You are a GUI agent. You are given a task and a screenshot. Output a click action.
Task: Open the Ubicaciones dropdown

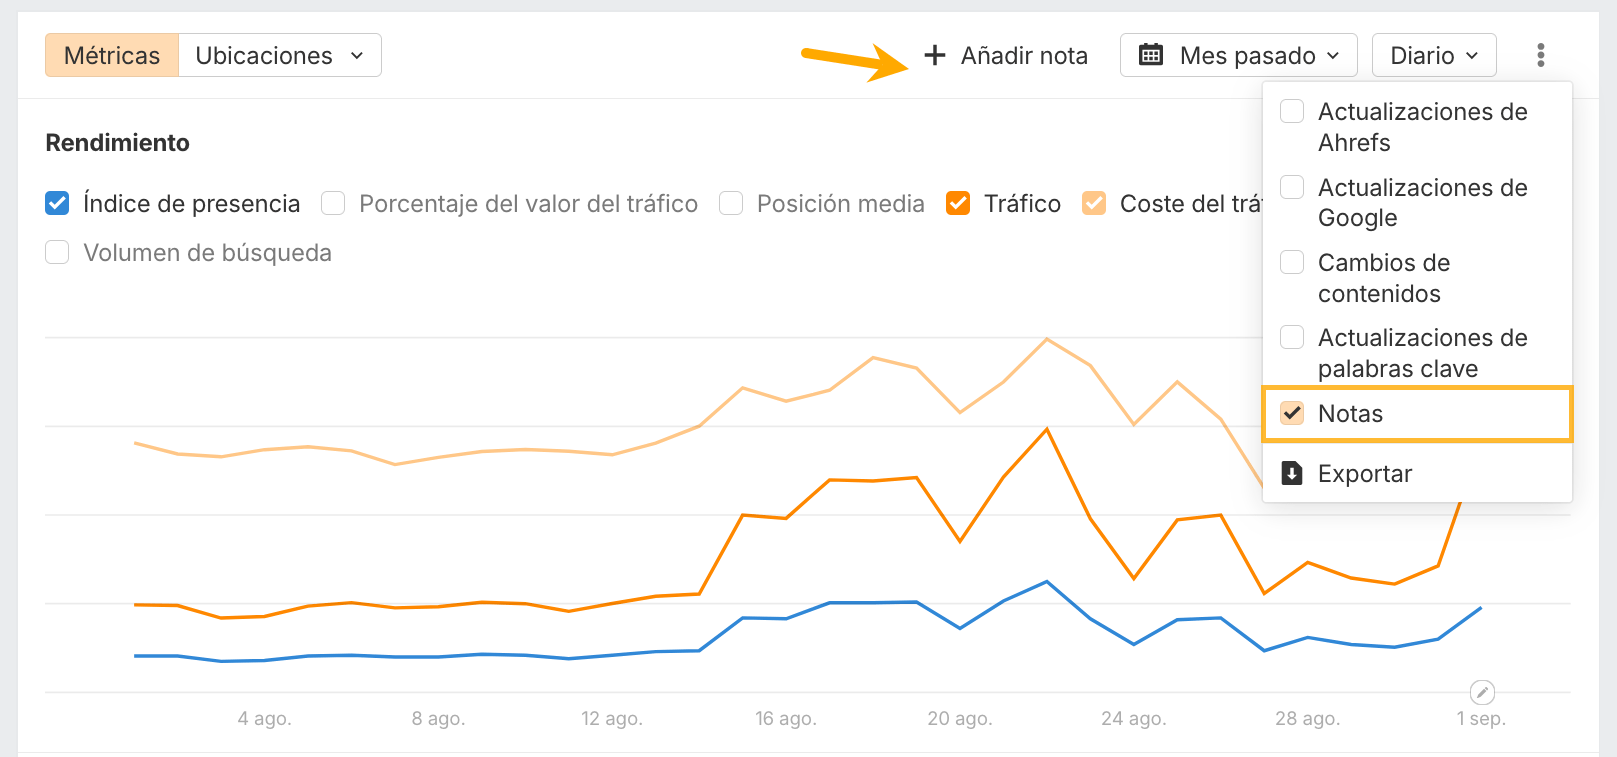click(x=279, y=55)
